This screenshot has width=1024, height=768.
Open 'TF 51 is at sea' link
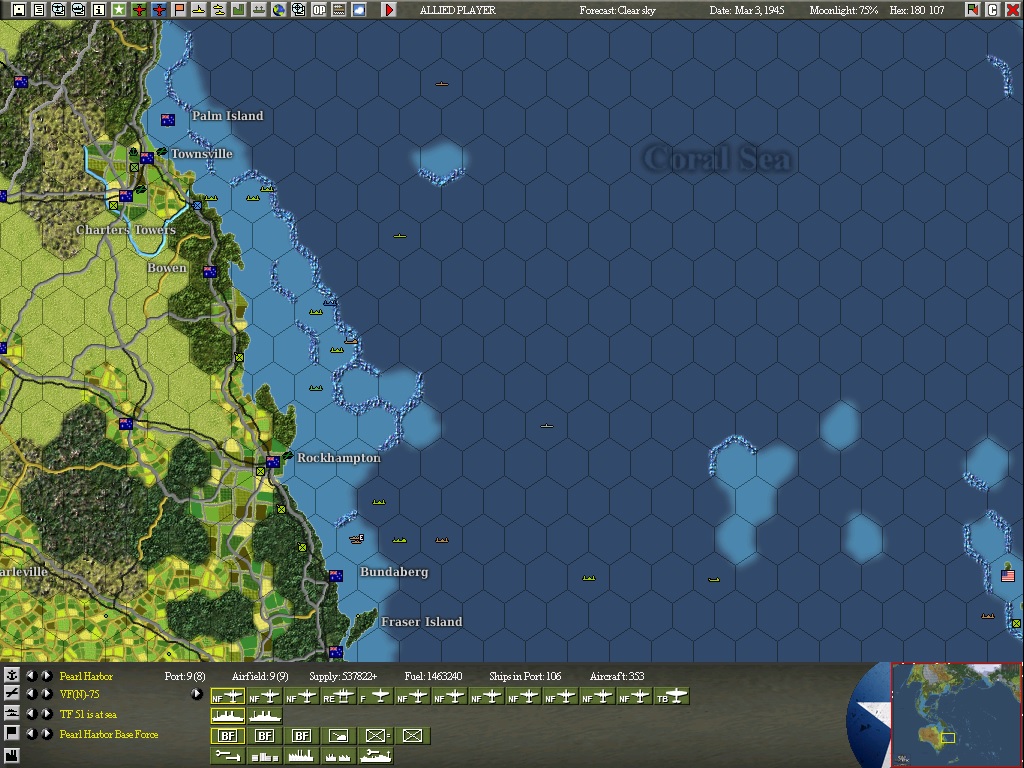click(88, 714)
